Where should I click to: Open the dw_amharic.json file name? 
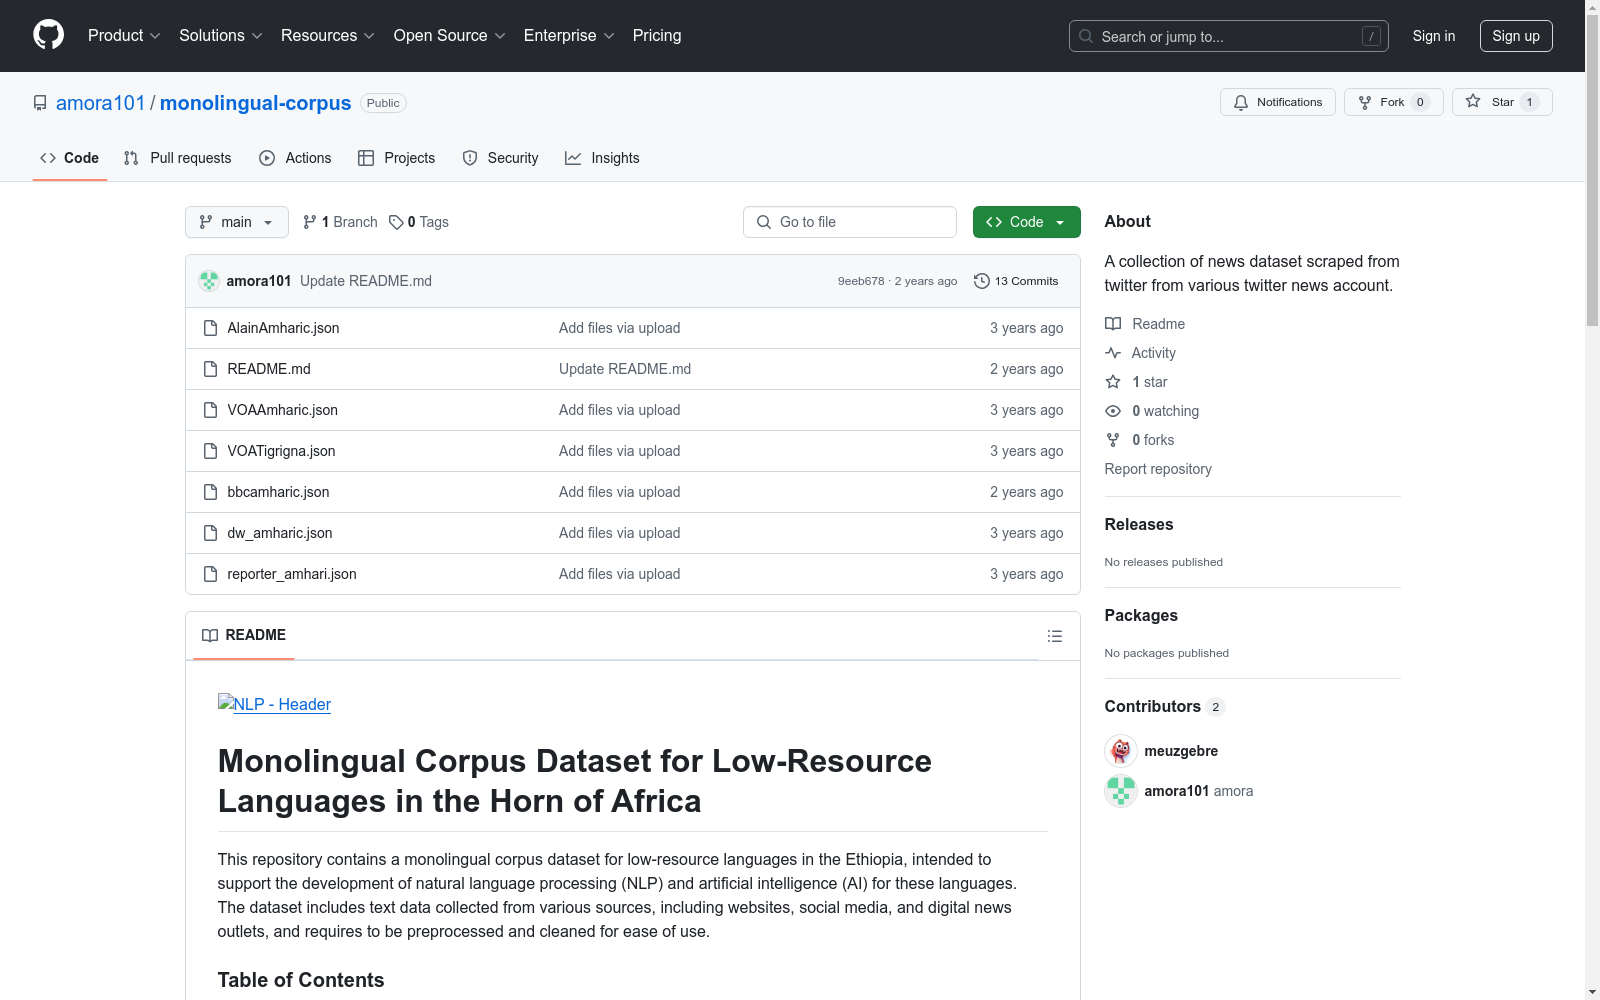pyautogui.click(x=280, y=533)
